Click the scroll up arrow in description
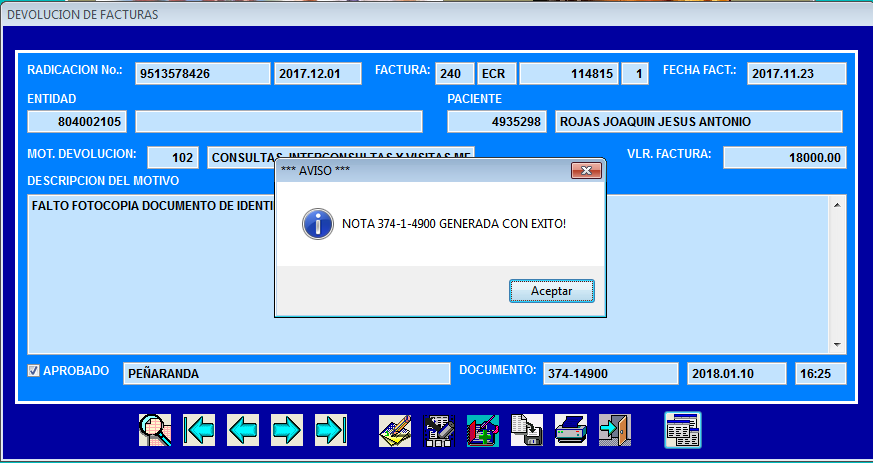This screenshot has width=873, height=463. click(x=837, y=205)
